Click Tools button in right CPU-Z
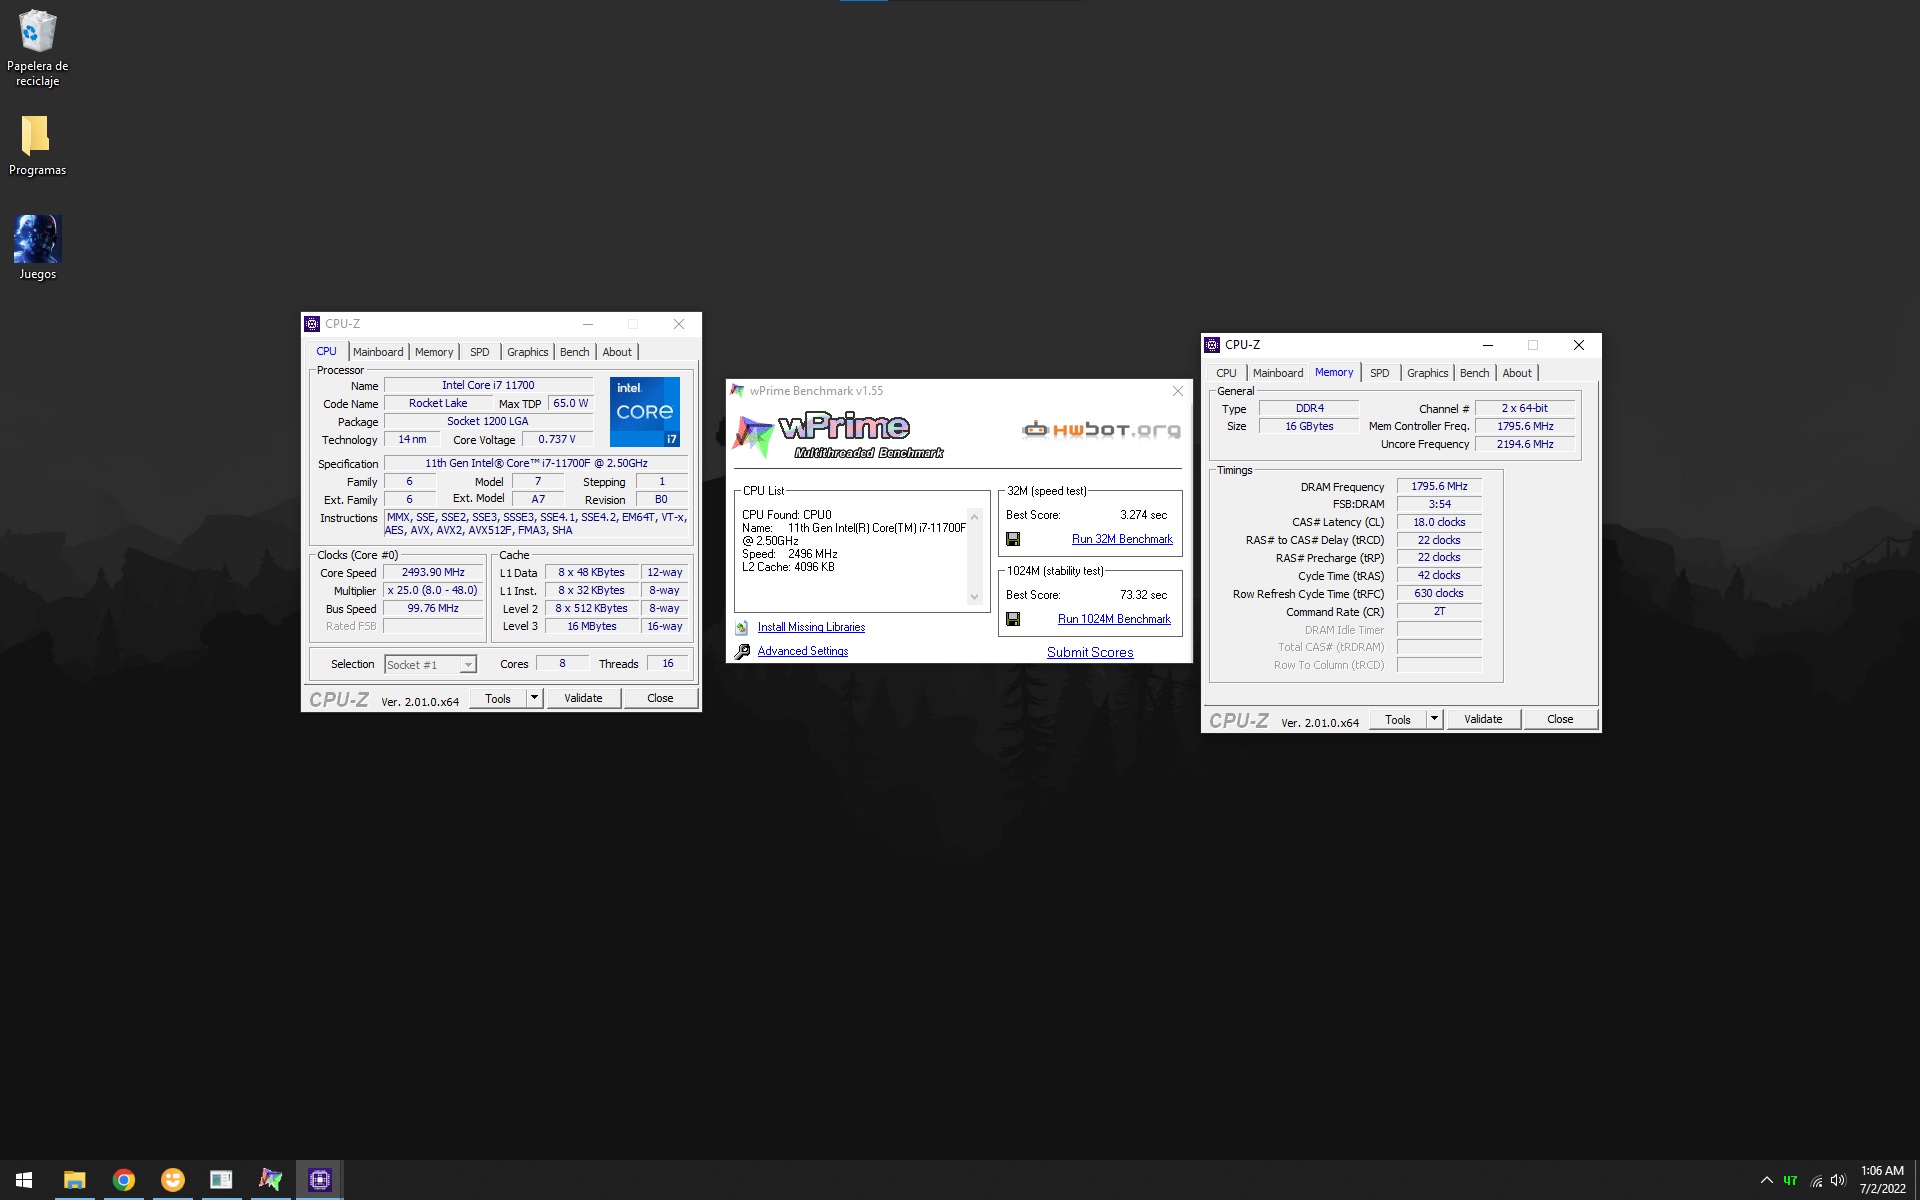Screen dimensions: 1920x1200 point(1398,719)
